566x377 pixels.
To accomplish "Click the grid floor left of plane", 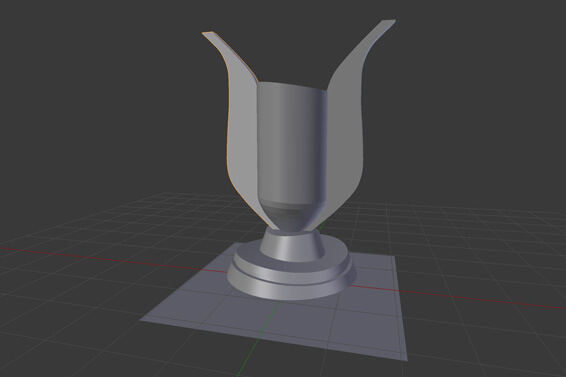I will [x=90, y=289].
